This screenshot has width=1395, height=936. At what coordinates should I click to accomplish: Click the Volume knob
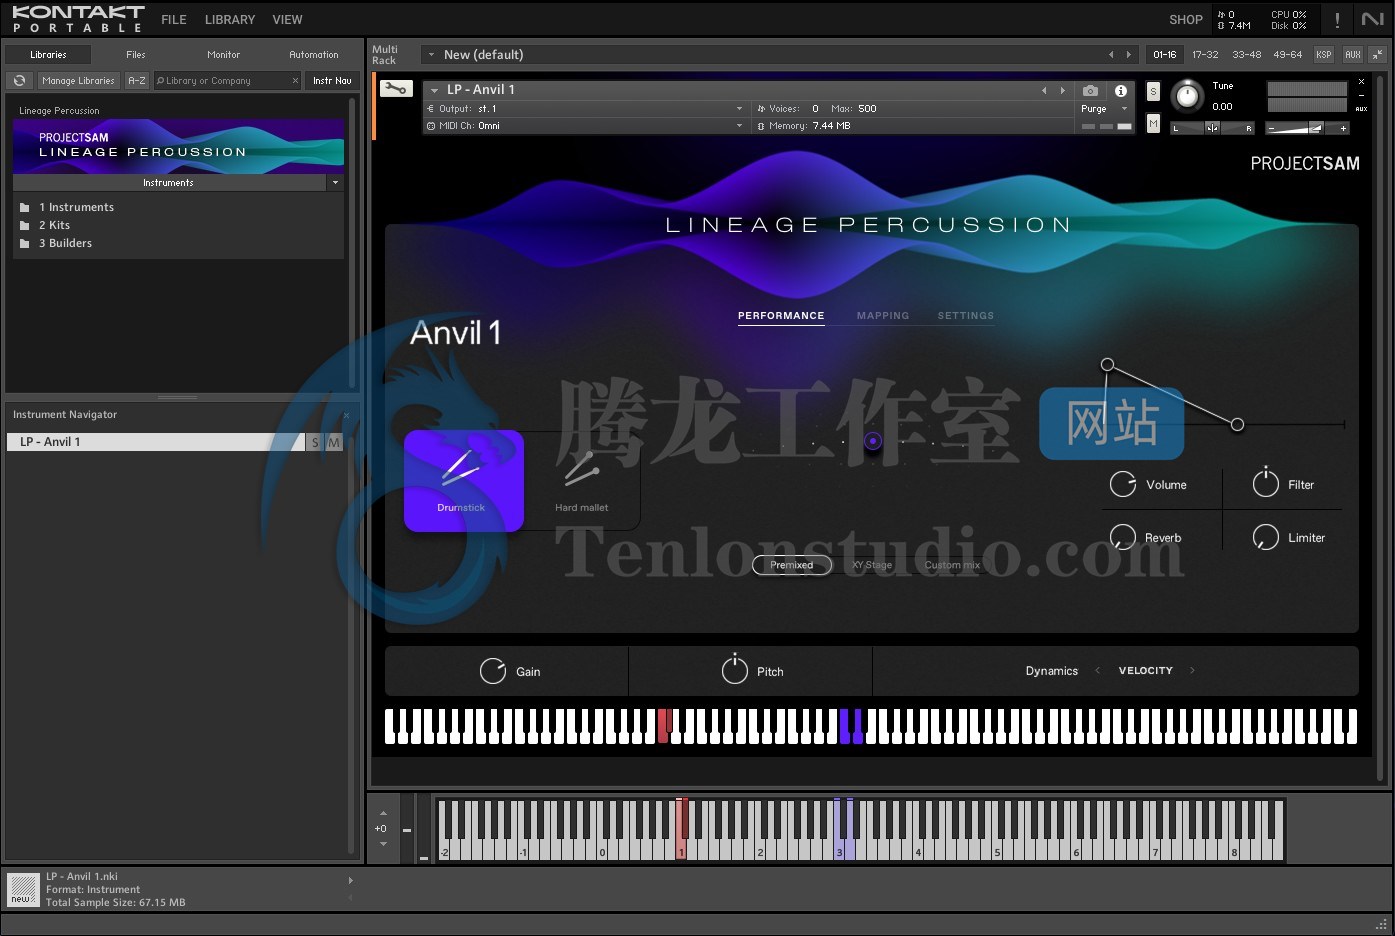[1123, 484]
